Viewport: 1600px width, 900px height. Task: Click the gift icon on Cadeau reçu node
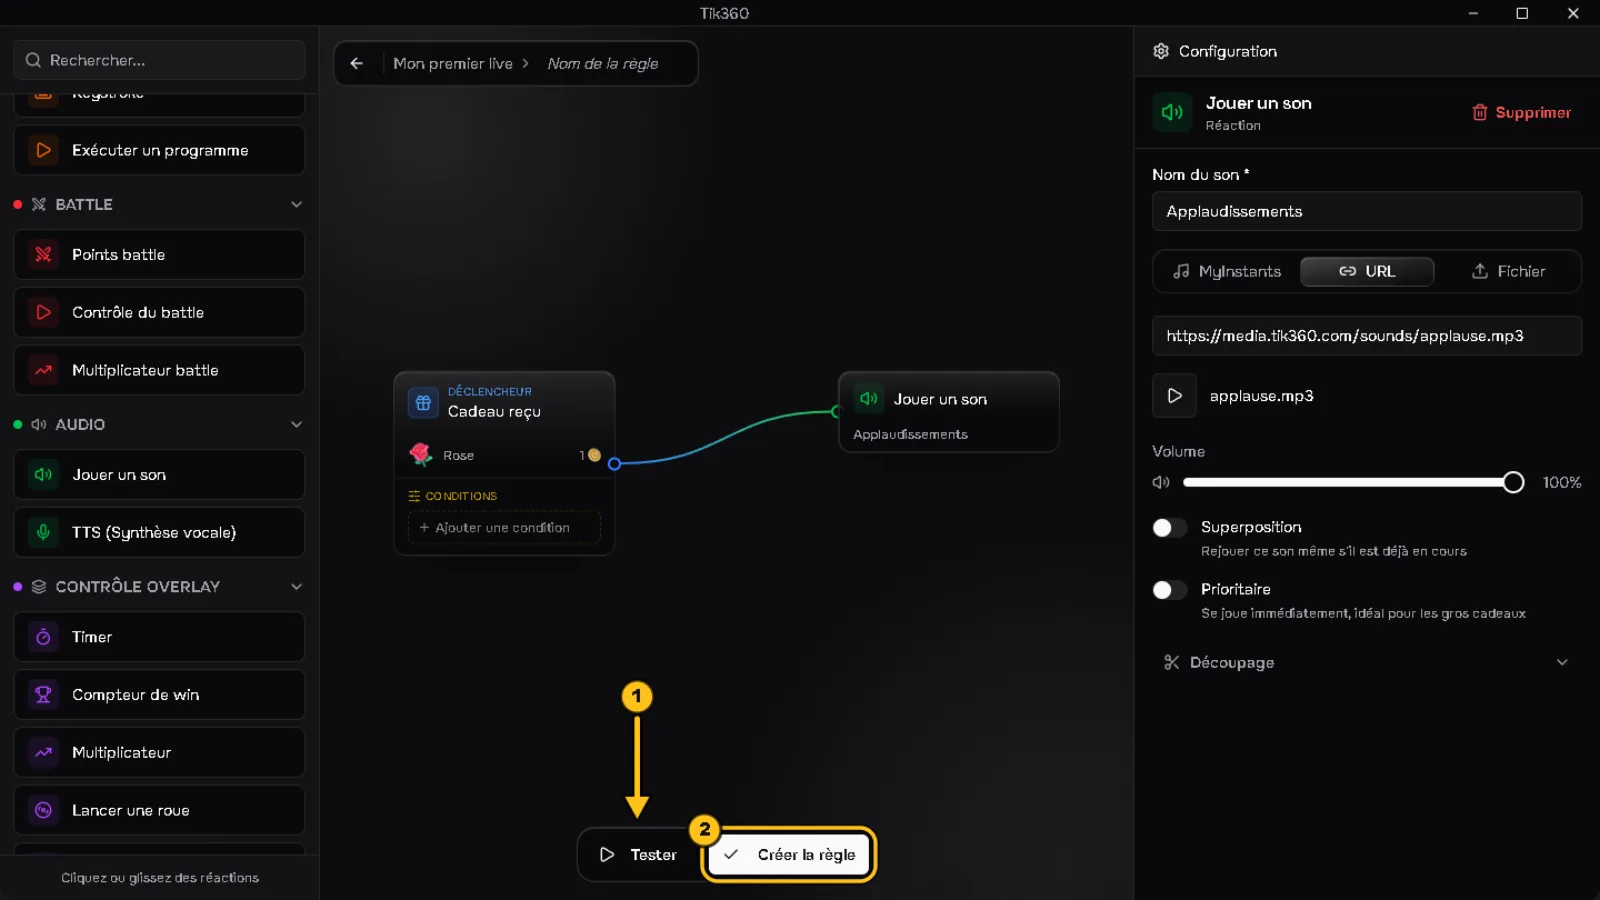coord(423,402)
